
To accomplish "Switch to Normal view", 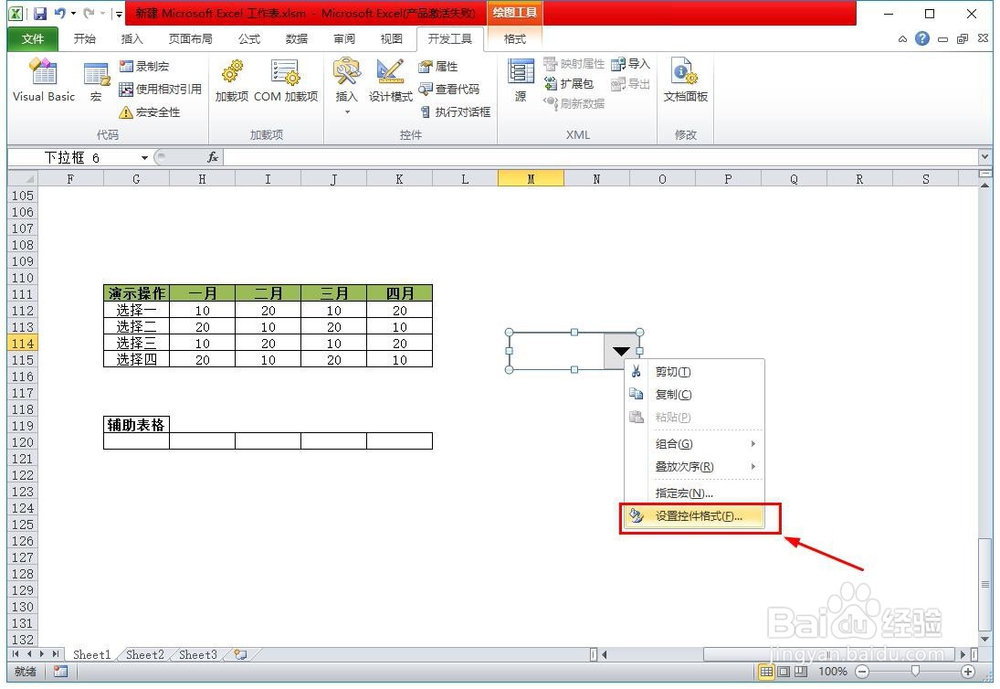I will (x=766, y=671).
